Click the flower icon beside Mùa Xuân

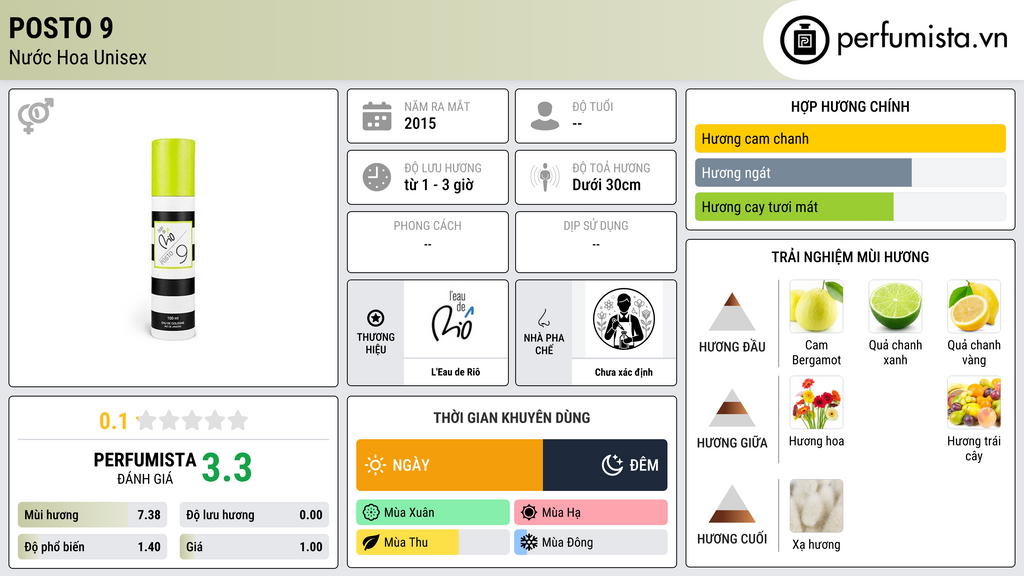[x=371, y=513]
